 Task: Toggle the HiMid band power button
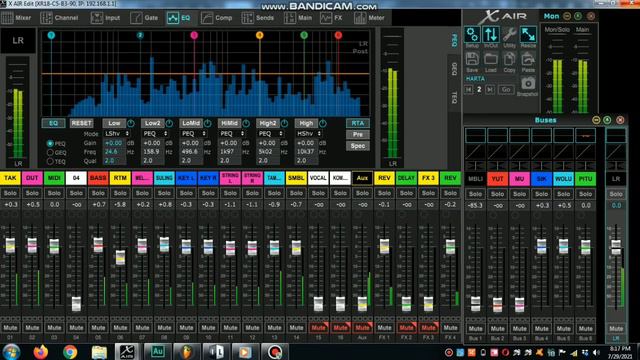[x=246, y=123]
